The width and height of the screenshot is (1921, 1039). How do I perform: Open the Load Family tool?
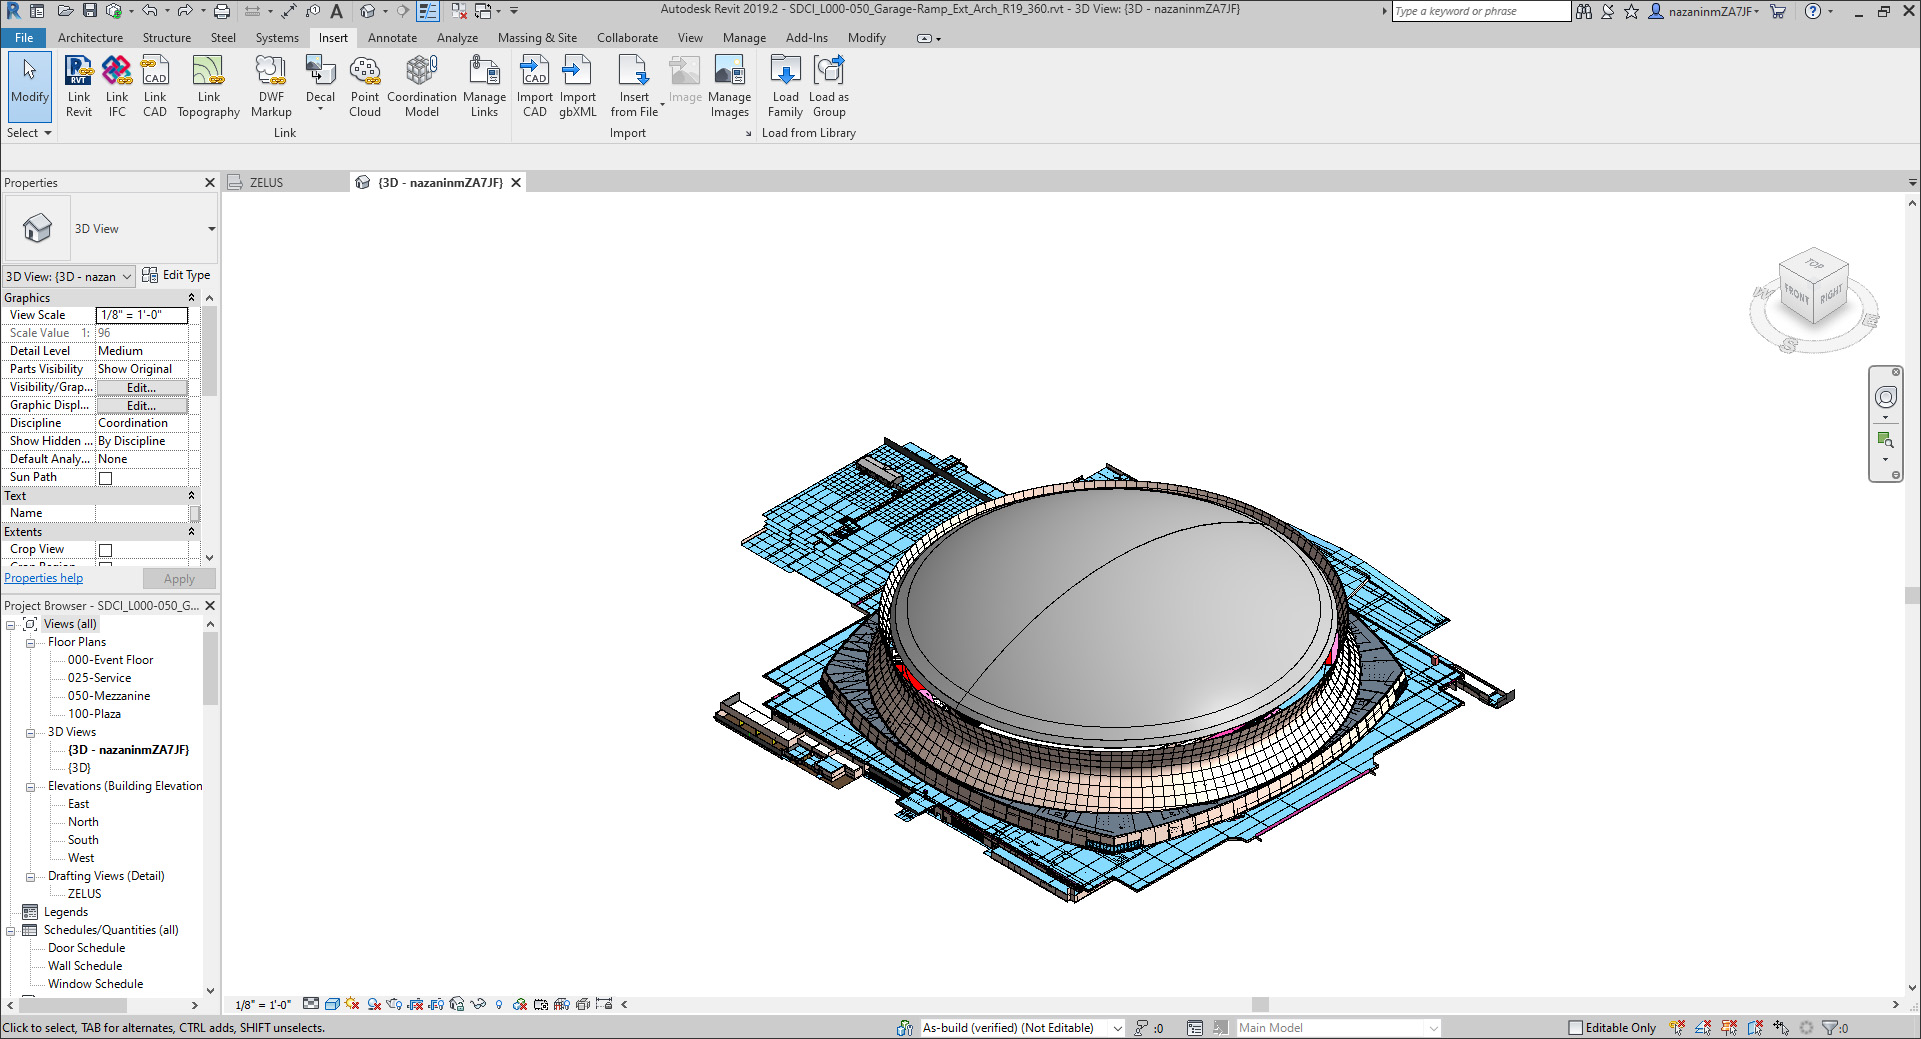click(x=785, y=86)
